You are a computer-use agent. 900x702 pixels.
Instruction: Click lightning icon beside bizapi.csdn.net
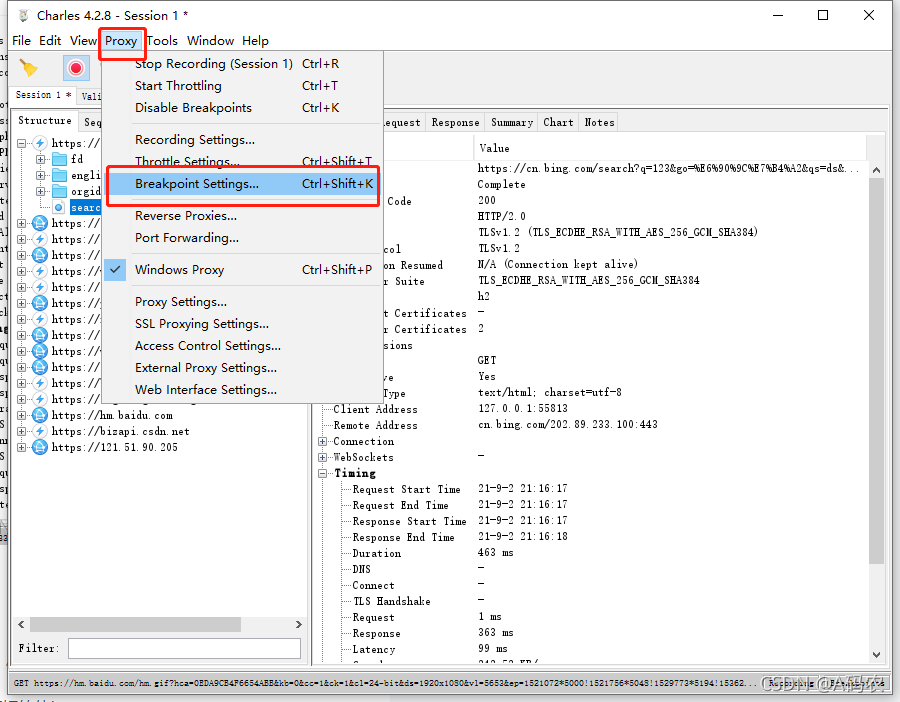coord(40,431)
